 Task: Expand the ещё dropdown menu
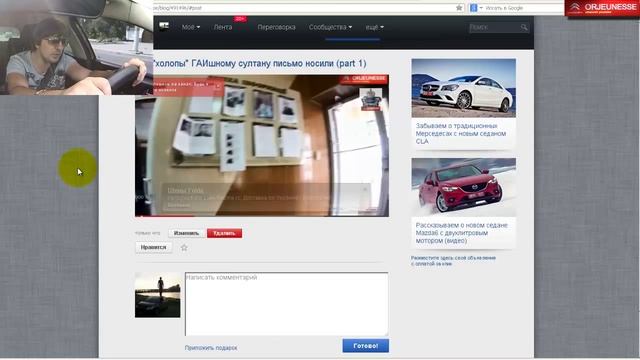[x=374, y=27]
